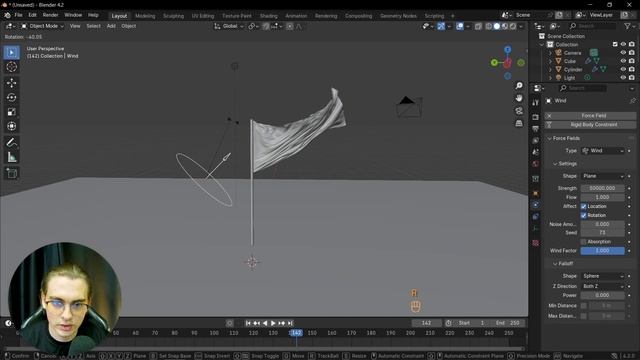This screenshot has height=360, width=640.
Task: Switch to the Shading workspace tab
Action: (269, 16)
